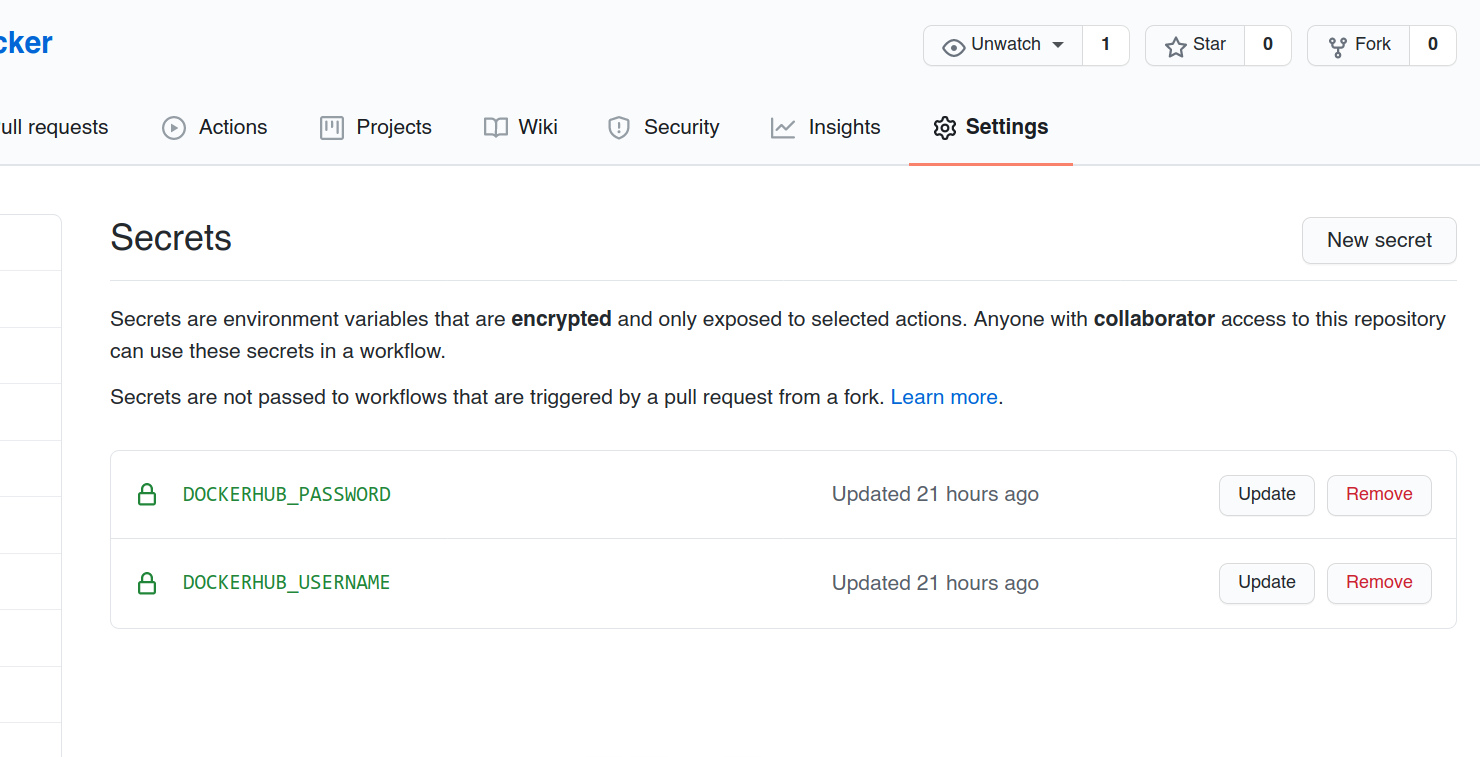Image resolution: width=1480 pixels, height=757 pixels.
Task: Create a New secret
Action: pyautogui.click(x=1379, y=240)
